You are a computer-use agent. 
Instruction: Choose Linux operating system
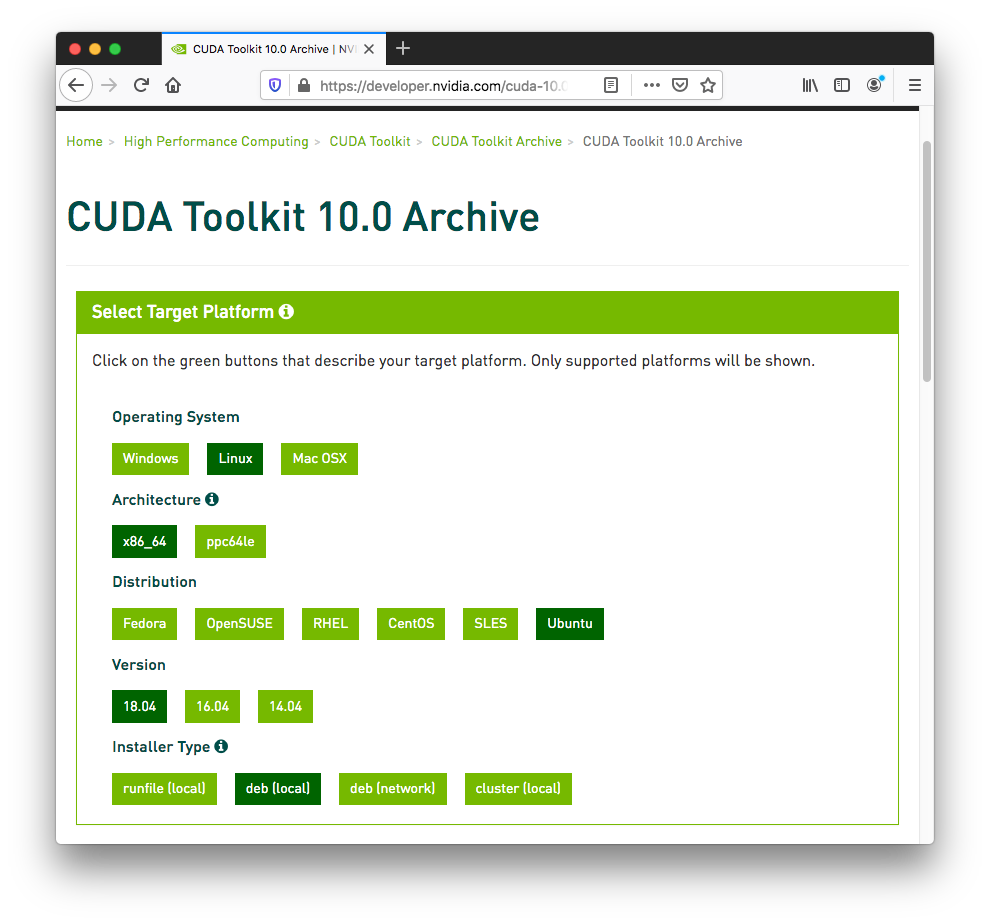pos(235,459)
